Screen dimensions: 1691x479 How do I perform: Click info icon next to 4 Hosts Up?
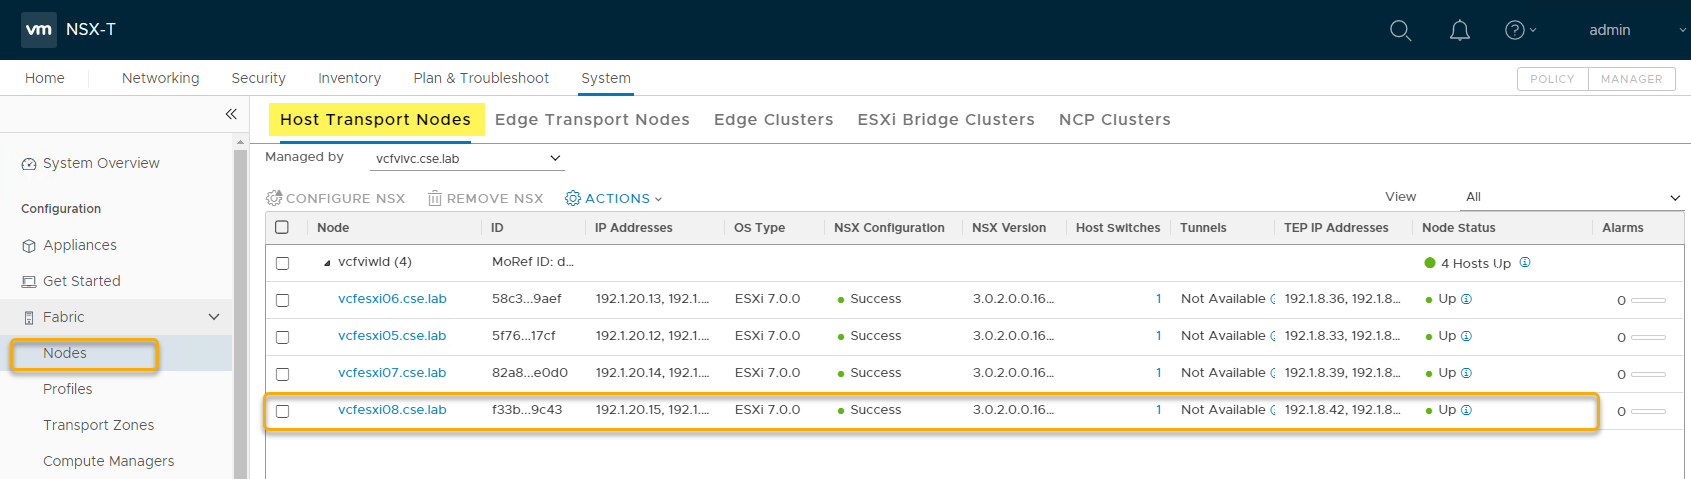click(1525, 263)
